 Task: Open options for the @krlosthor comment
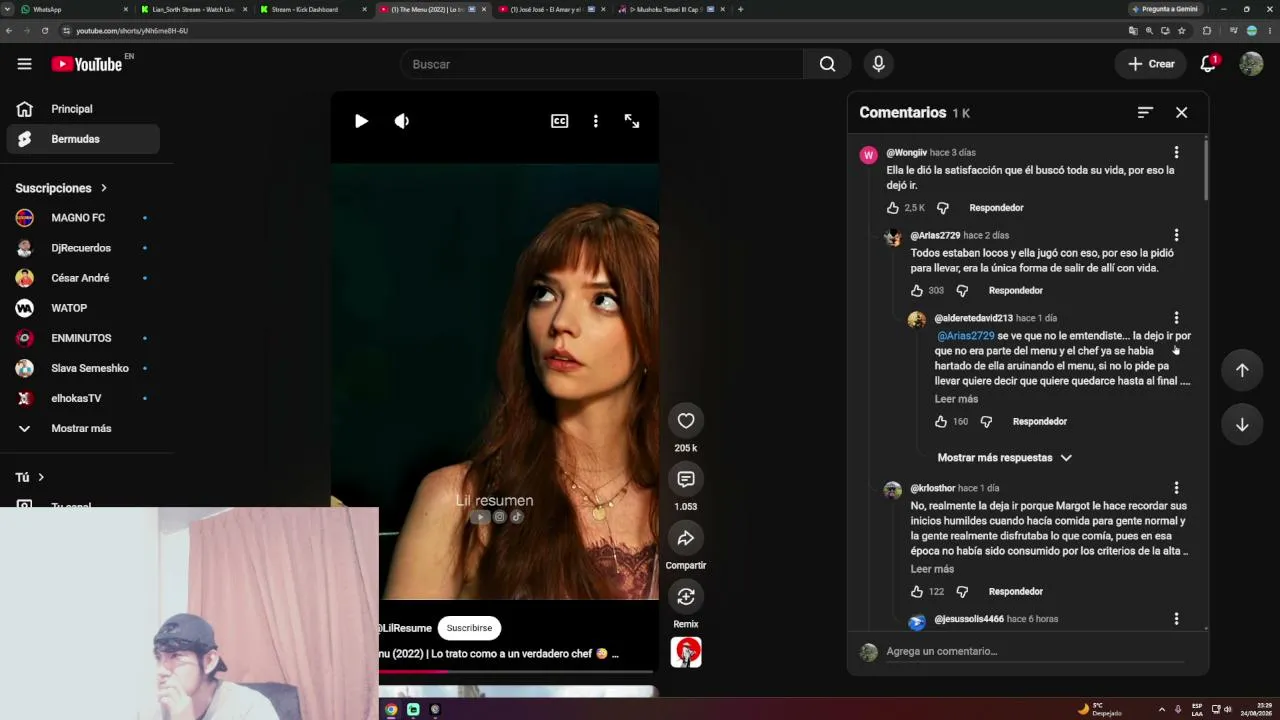coord(1176,488)
